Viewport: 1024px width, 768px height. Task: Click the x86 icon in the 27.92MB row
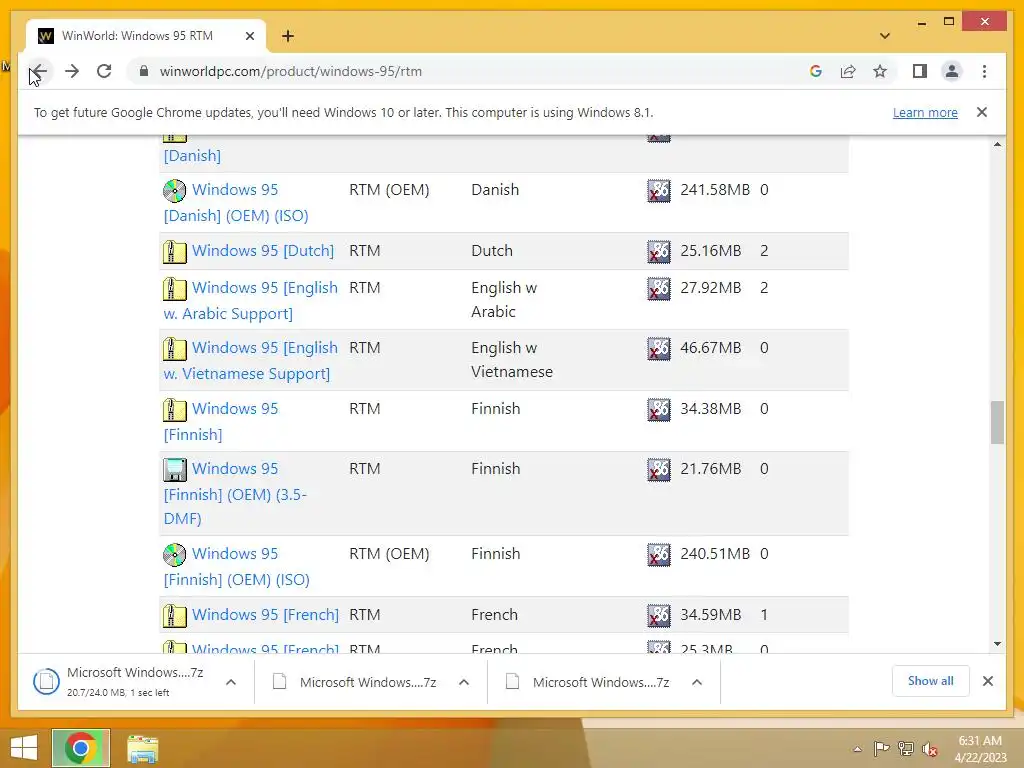659,289
